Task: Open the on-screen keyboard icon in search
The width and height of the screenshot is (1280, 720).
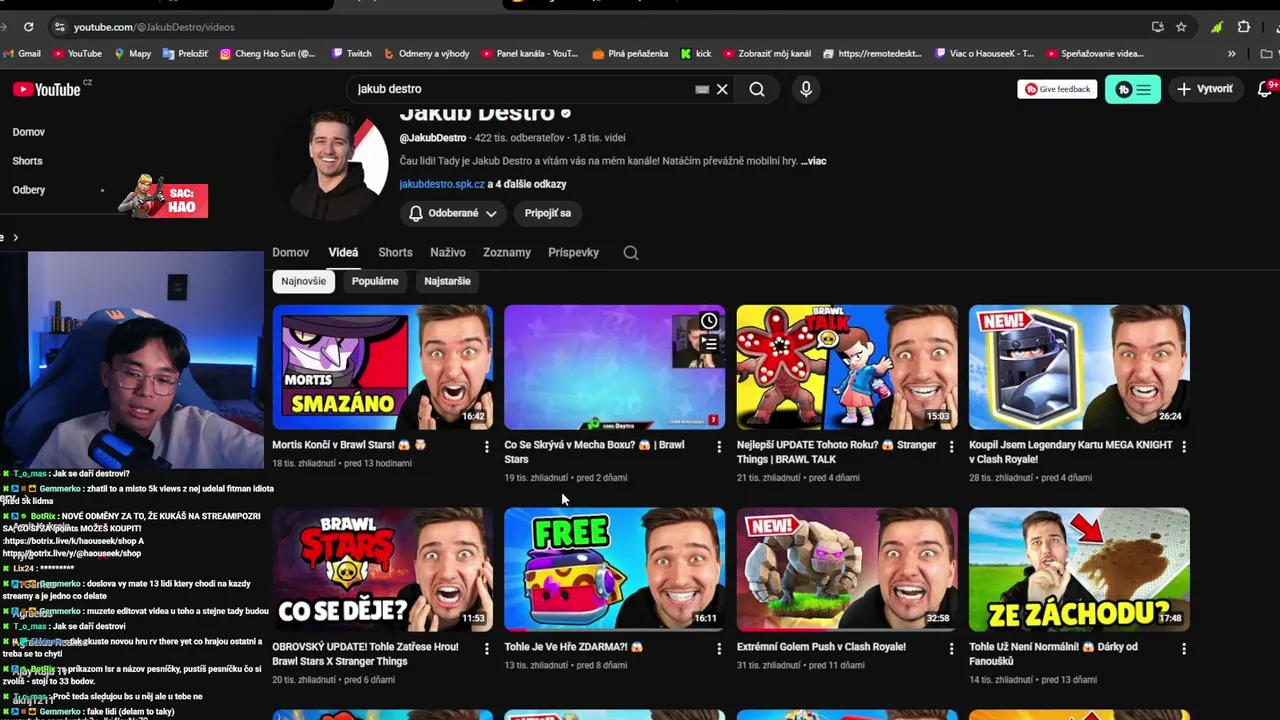Action: coord(702,89)
